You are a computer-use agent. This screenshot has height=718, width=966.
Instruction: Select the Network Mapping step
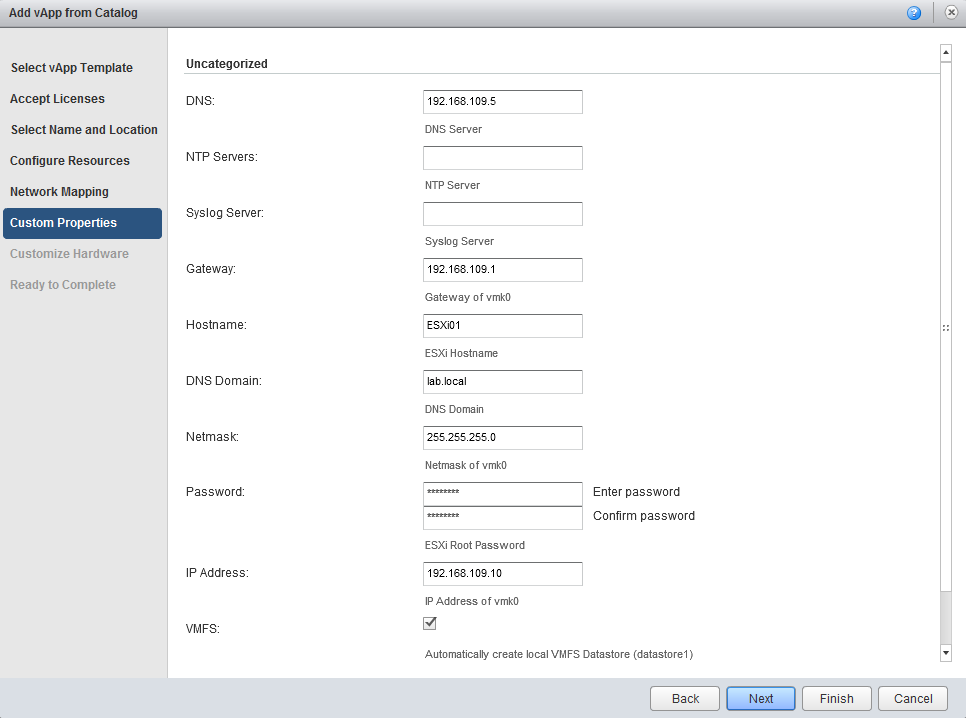click(x=59, y=192)
